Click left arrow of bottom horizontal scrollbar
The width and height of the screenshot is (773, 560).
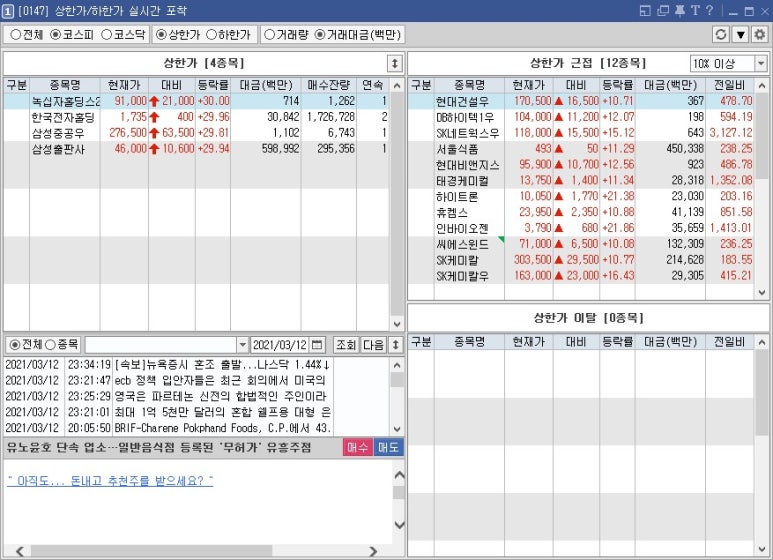[20, 551]
